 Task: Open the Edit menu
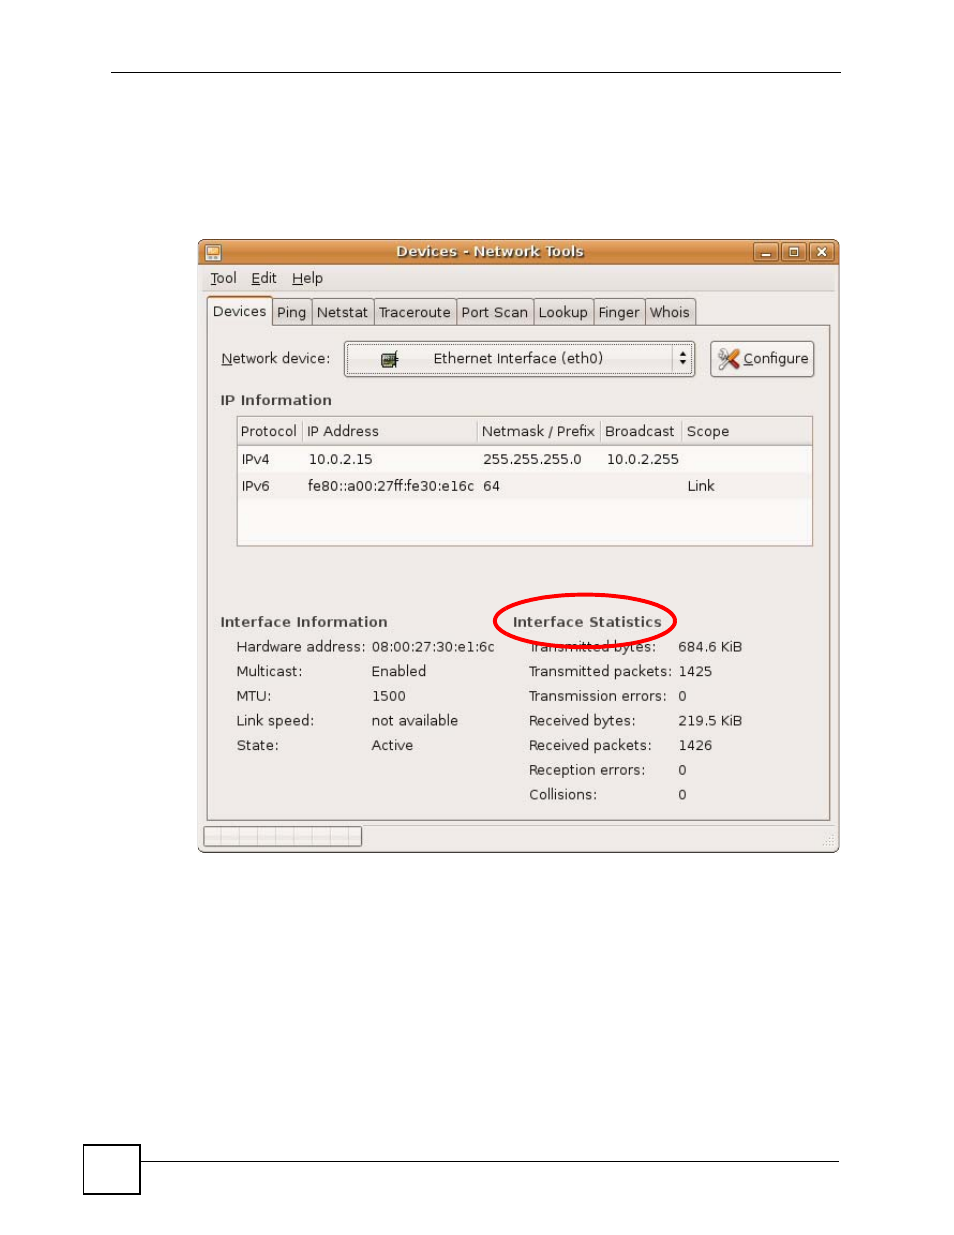(264, 278)
